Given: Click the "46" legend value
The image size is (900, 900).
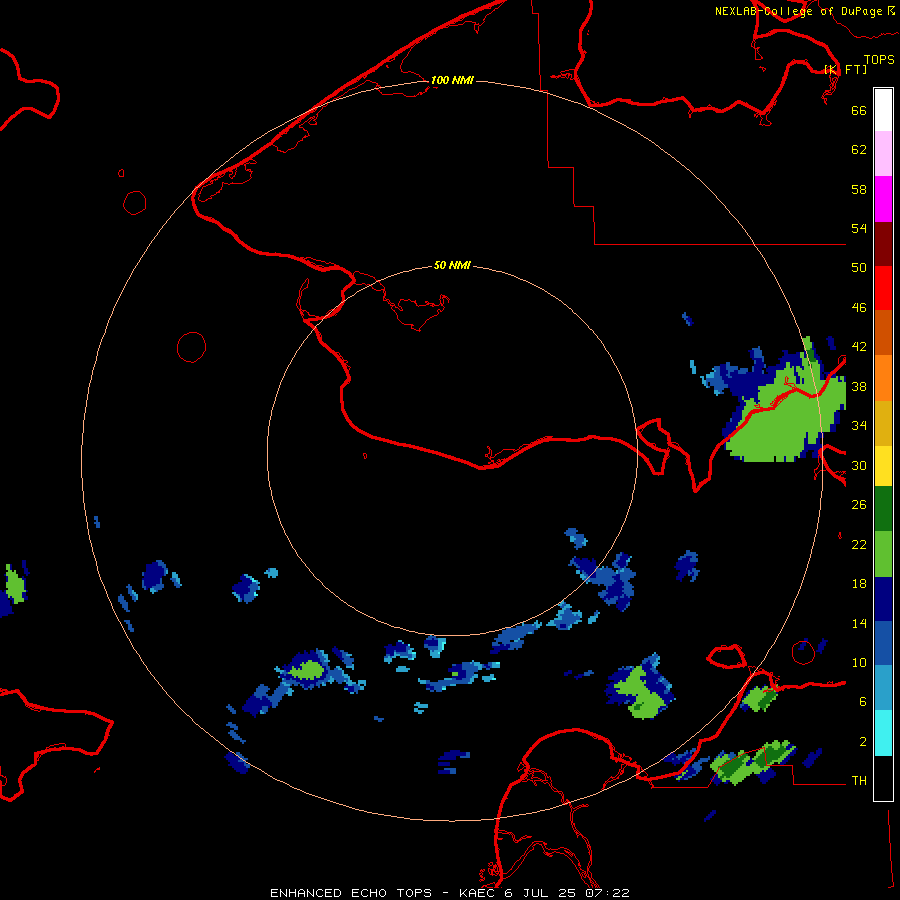Looking at the screenshot, I should (859, 308).
